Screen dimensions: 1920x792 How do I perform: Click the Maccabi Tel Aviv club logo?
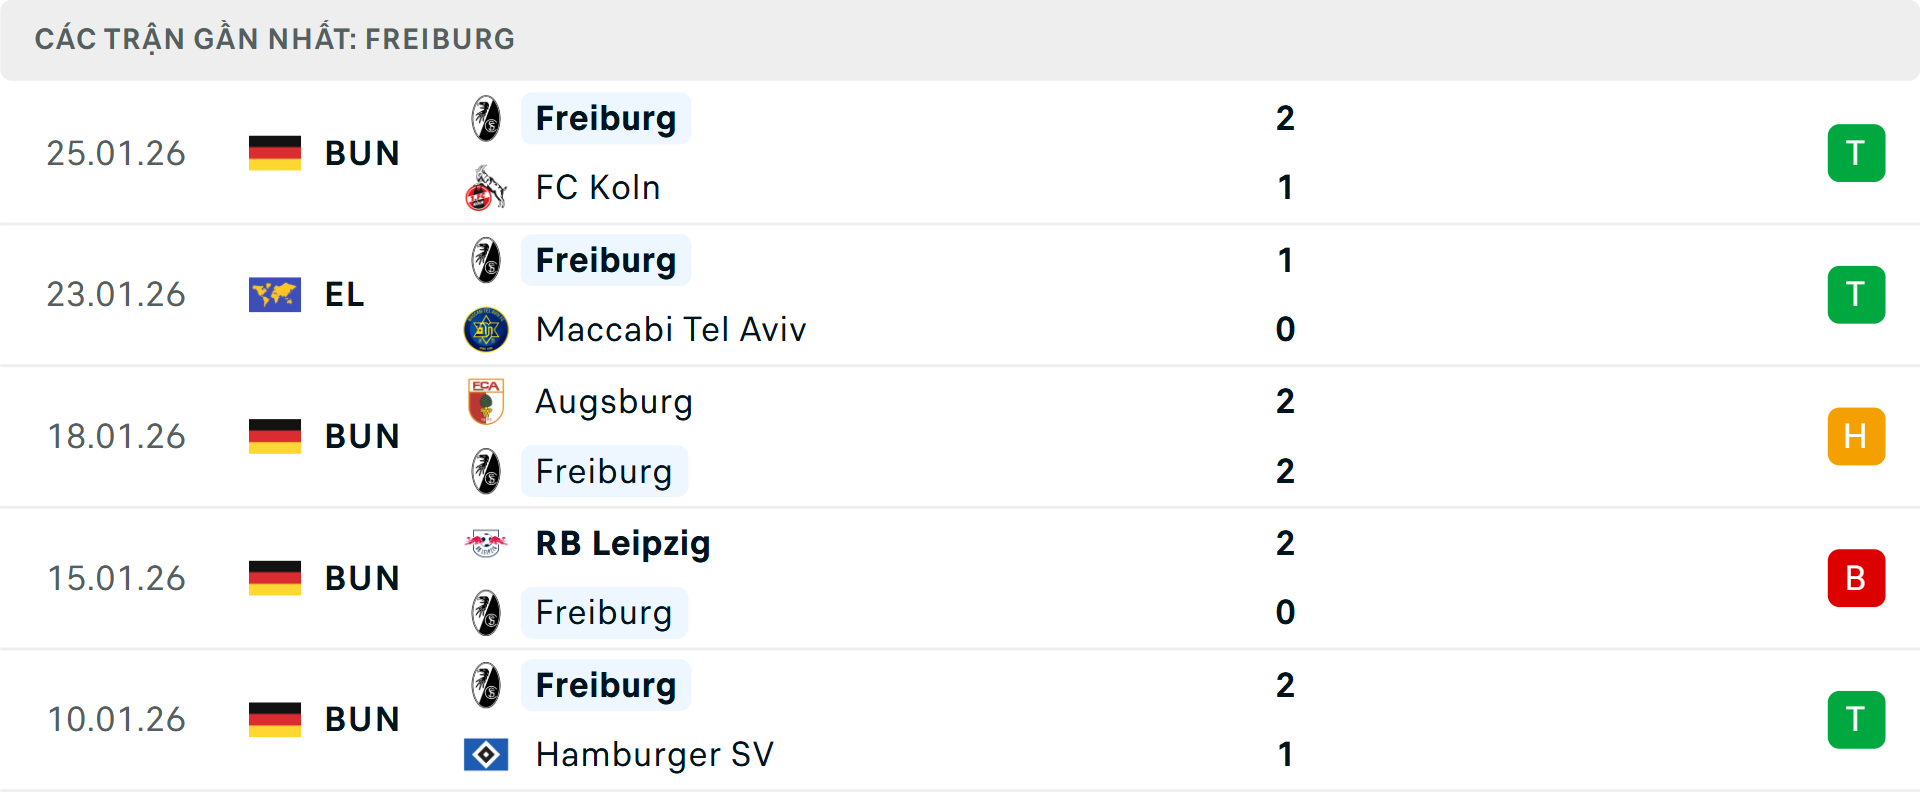[x=487, y=329]
